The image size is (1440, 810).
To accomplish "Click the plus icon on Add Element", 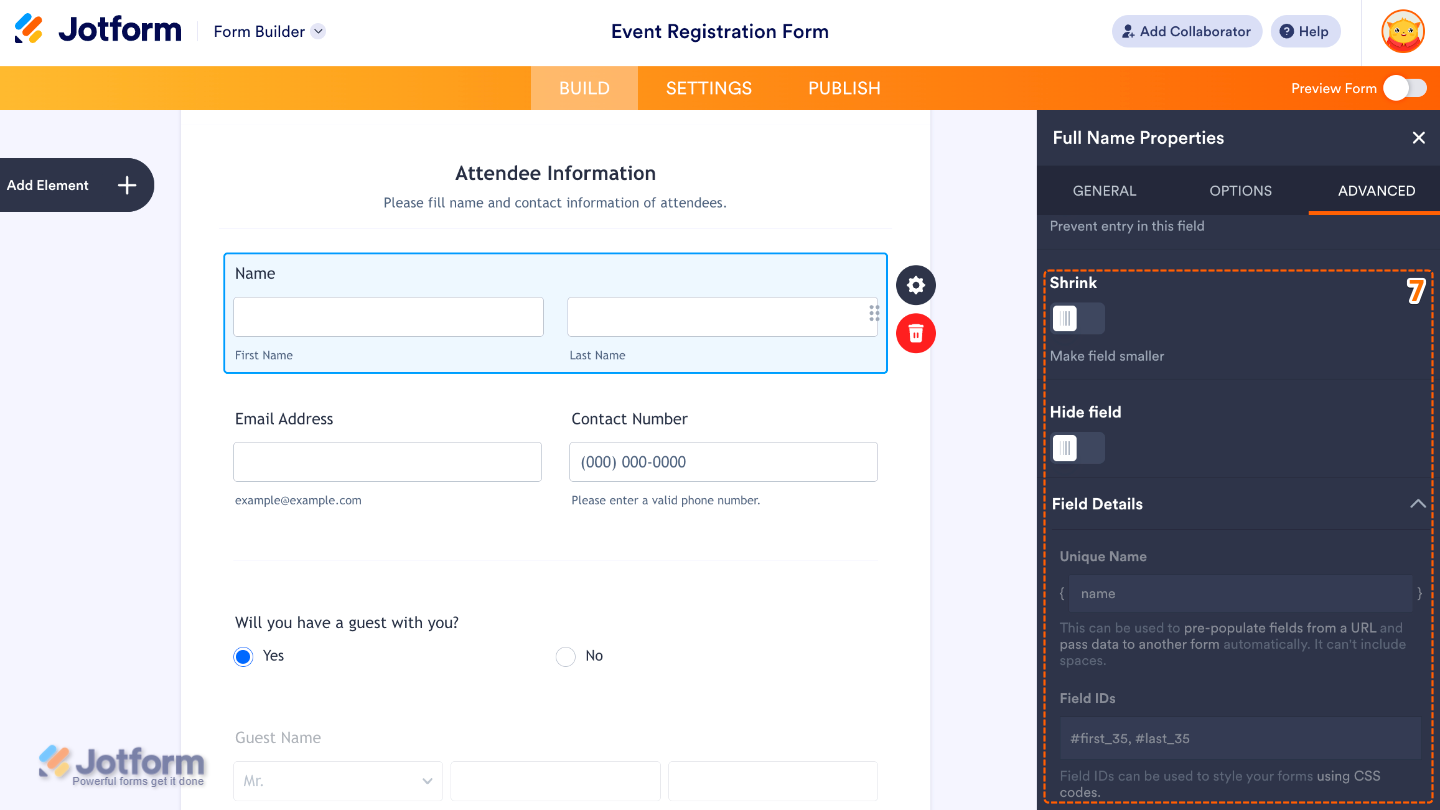I will click(x=127, y=185).
